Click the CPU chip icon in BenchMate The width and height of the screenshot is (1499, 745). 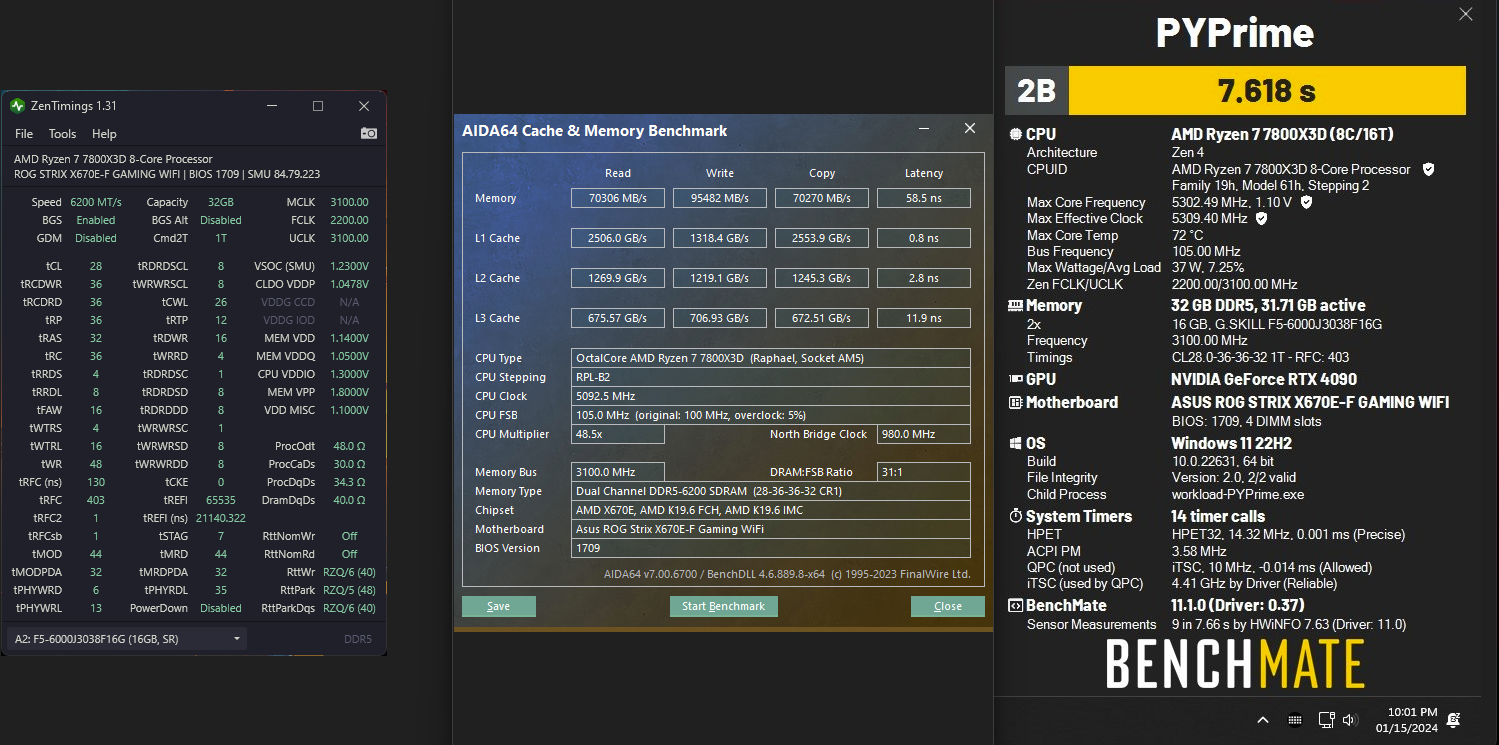click(1016, 134)
